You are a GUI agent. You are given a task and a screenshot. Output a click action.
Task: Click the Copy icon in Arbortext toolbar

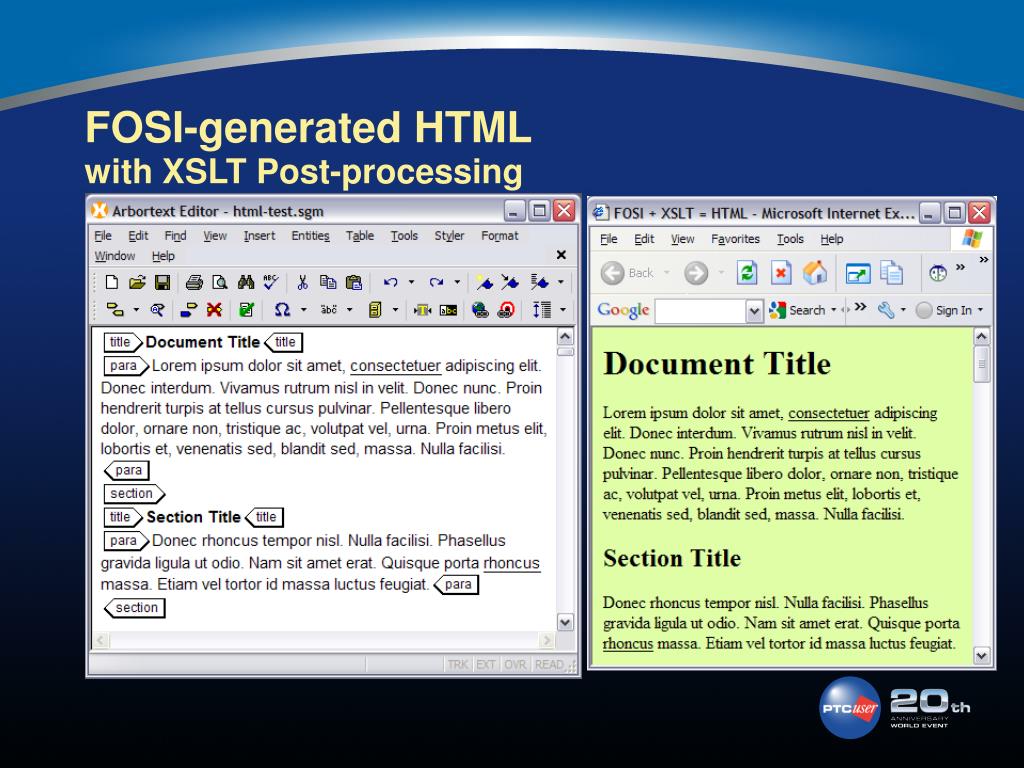tap(328, 282)
